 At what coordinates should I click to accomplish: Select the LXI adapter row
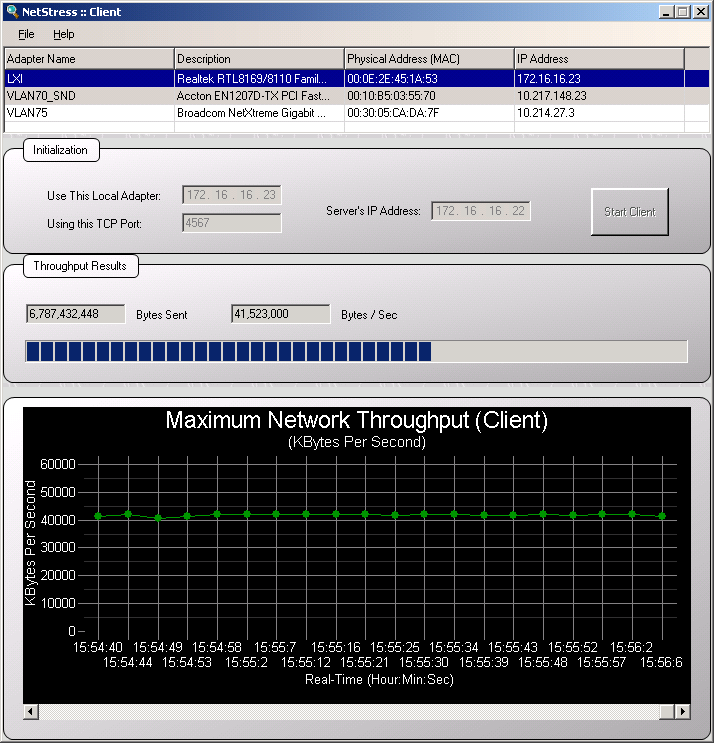coord(357,79)
